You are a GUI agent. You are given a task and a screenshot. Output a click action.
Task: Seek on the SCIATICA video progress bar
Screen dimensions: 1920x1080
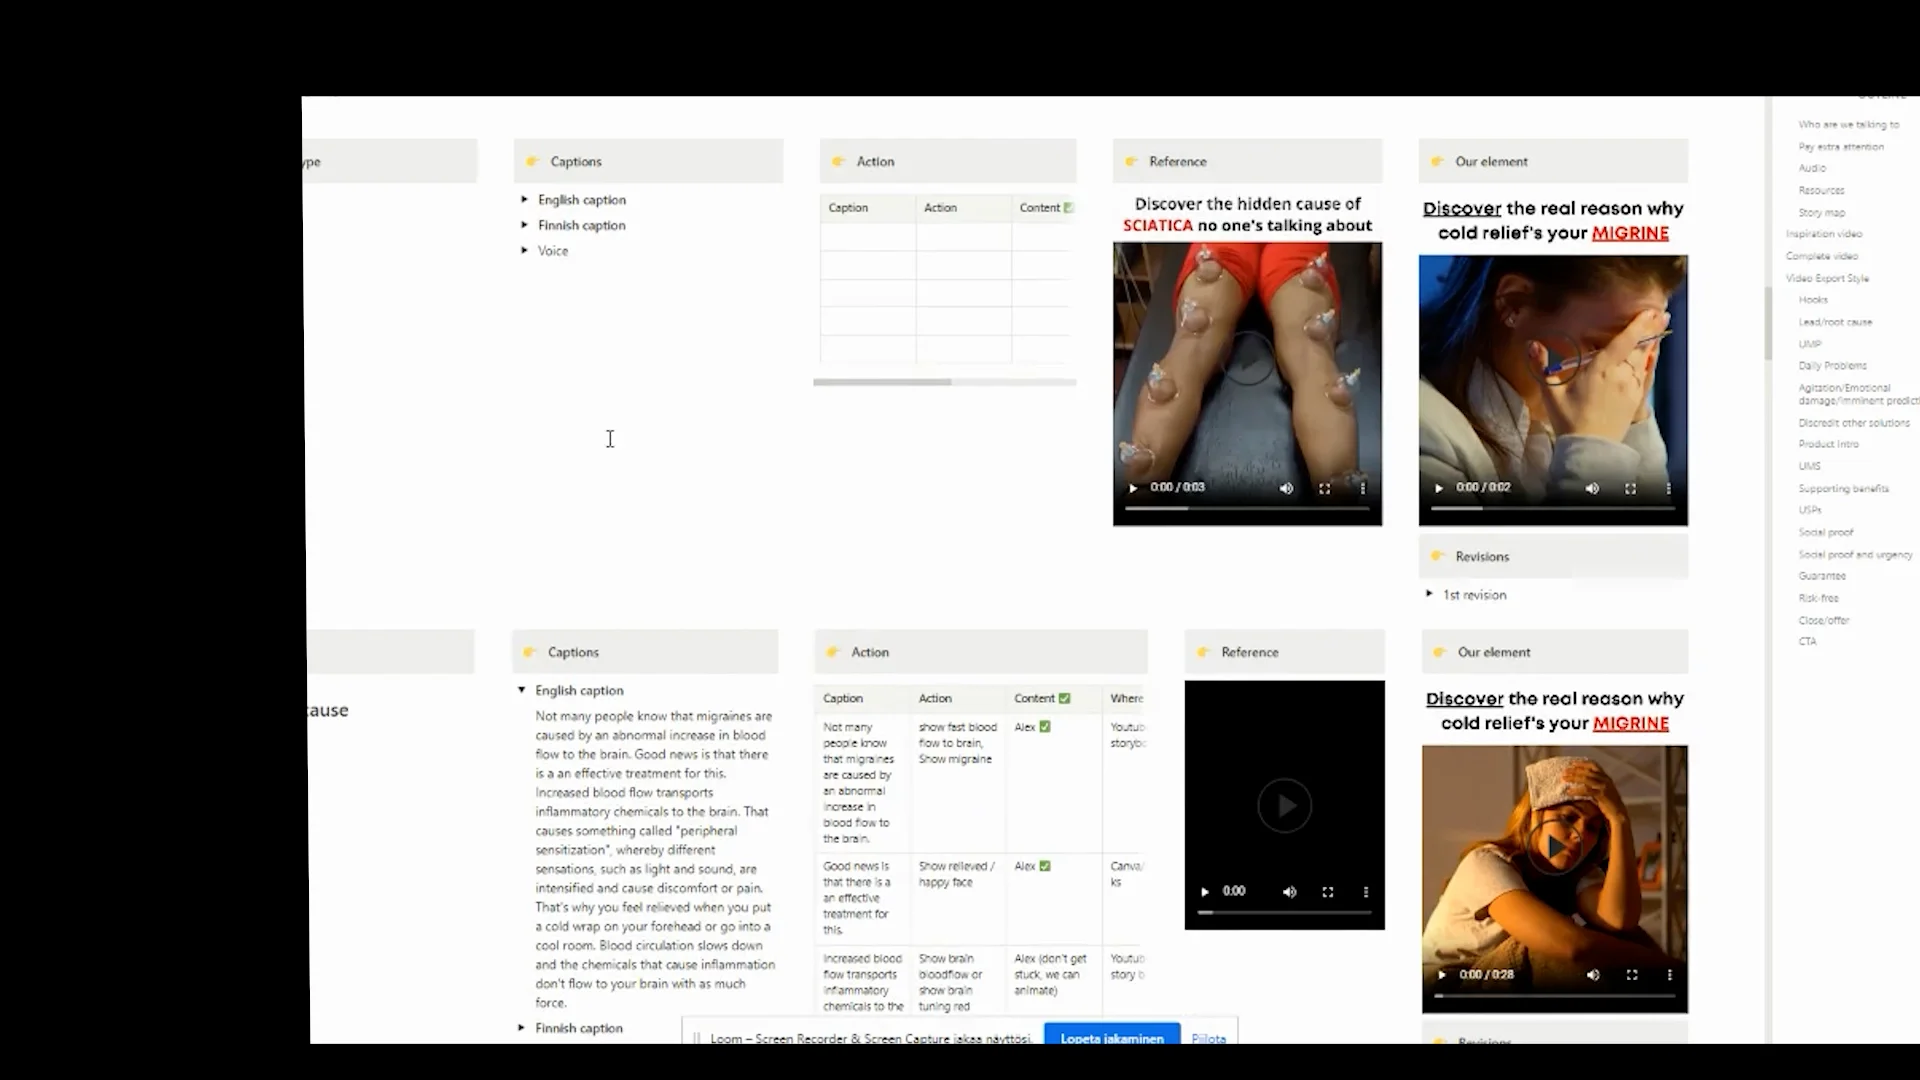tap(1247, 508)
